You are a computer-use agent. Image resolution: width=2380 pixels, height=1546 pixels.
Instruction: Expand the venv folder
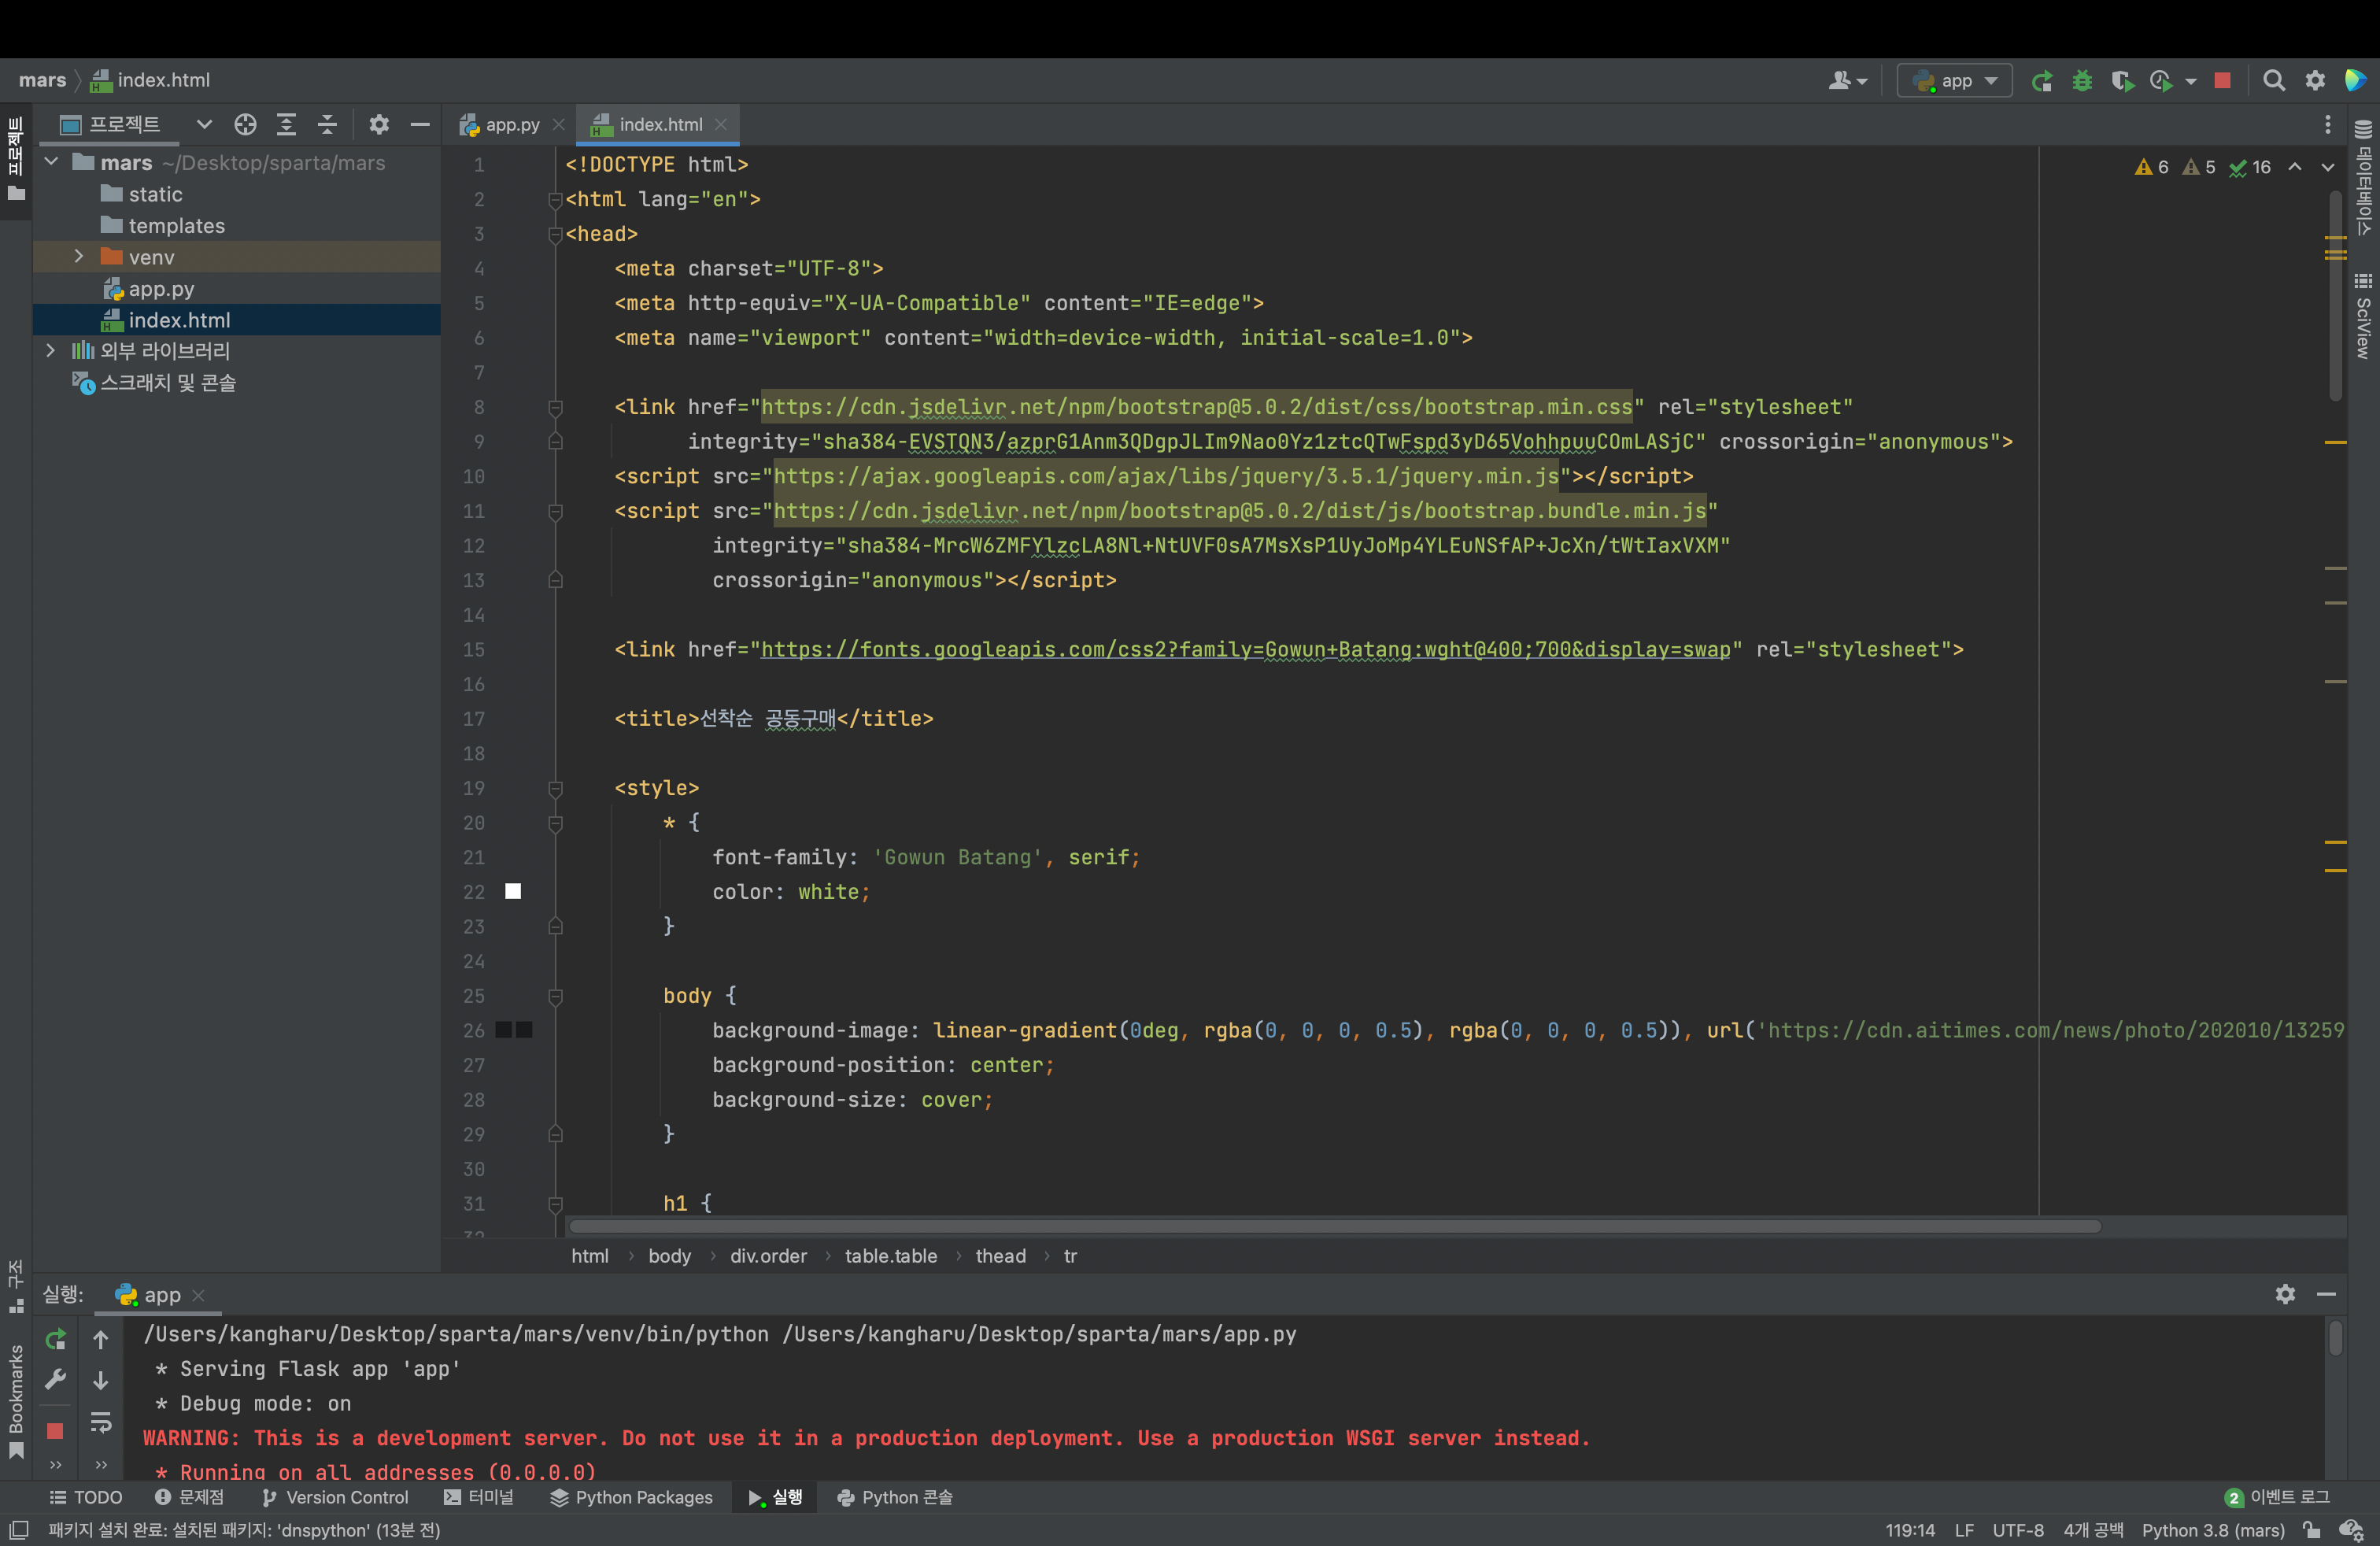79,257
